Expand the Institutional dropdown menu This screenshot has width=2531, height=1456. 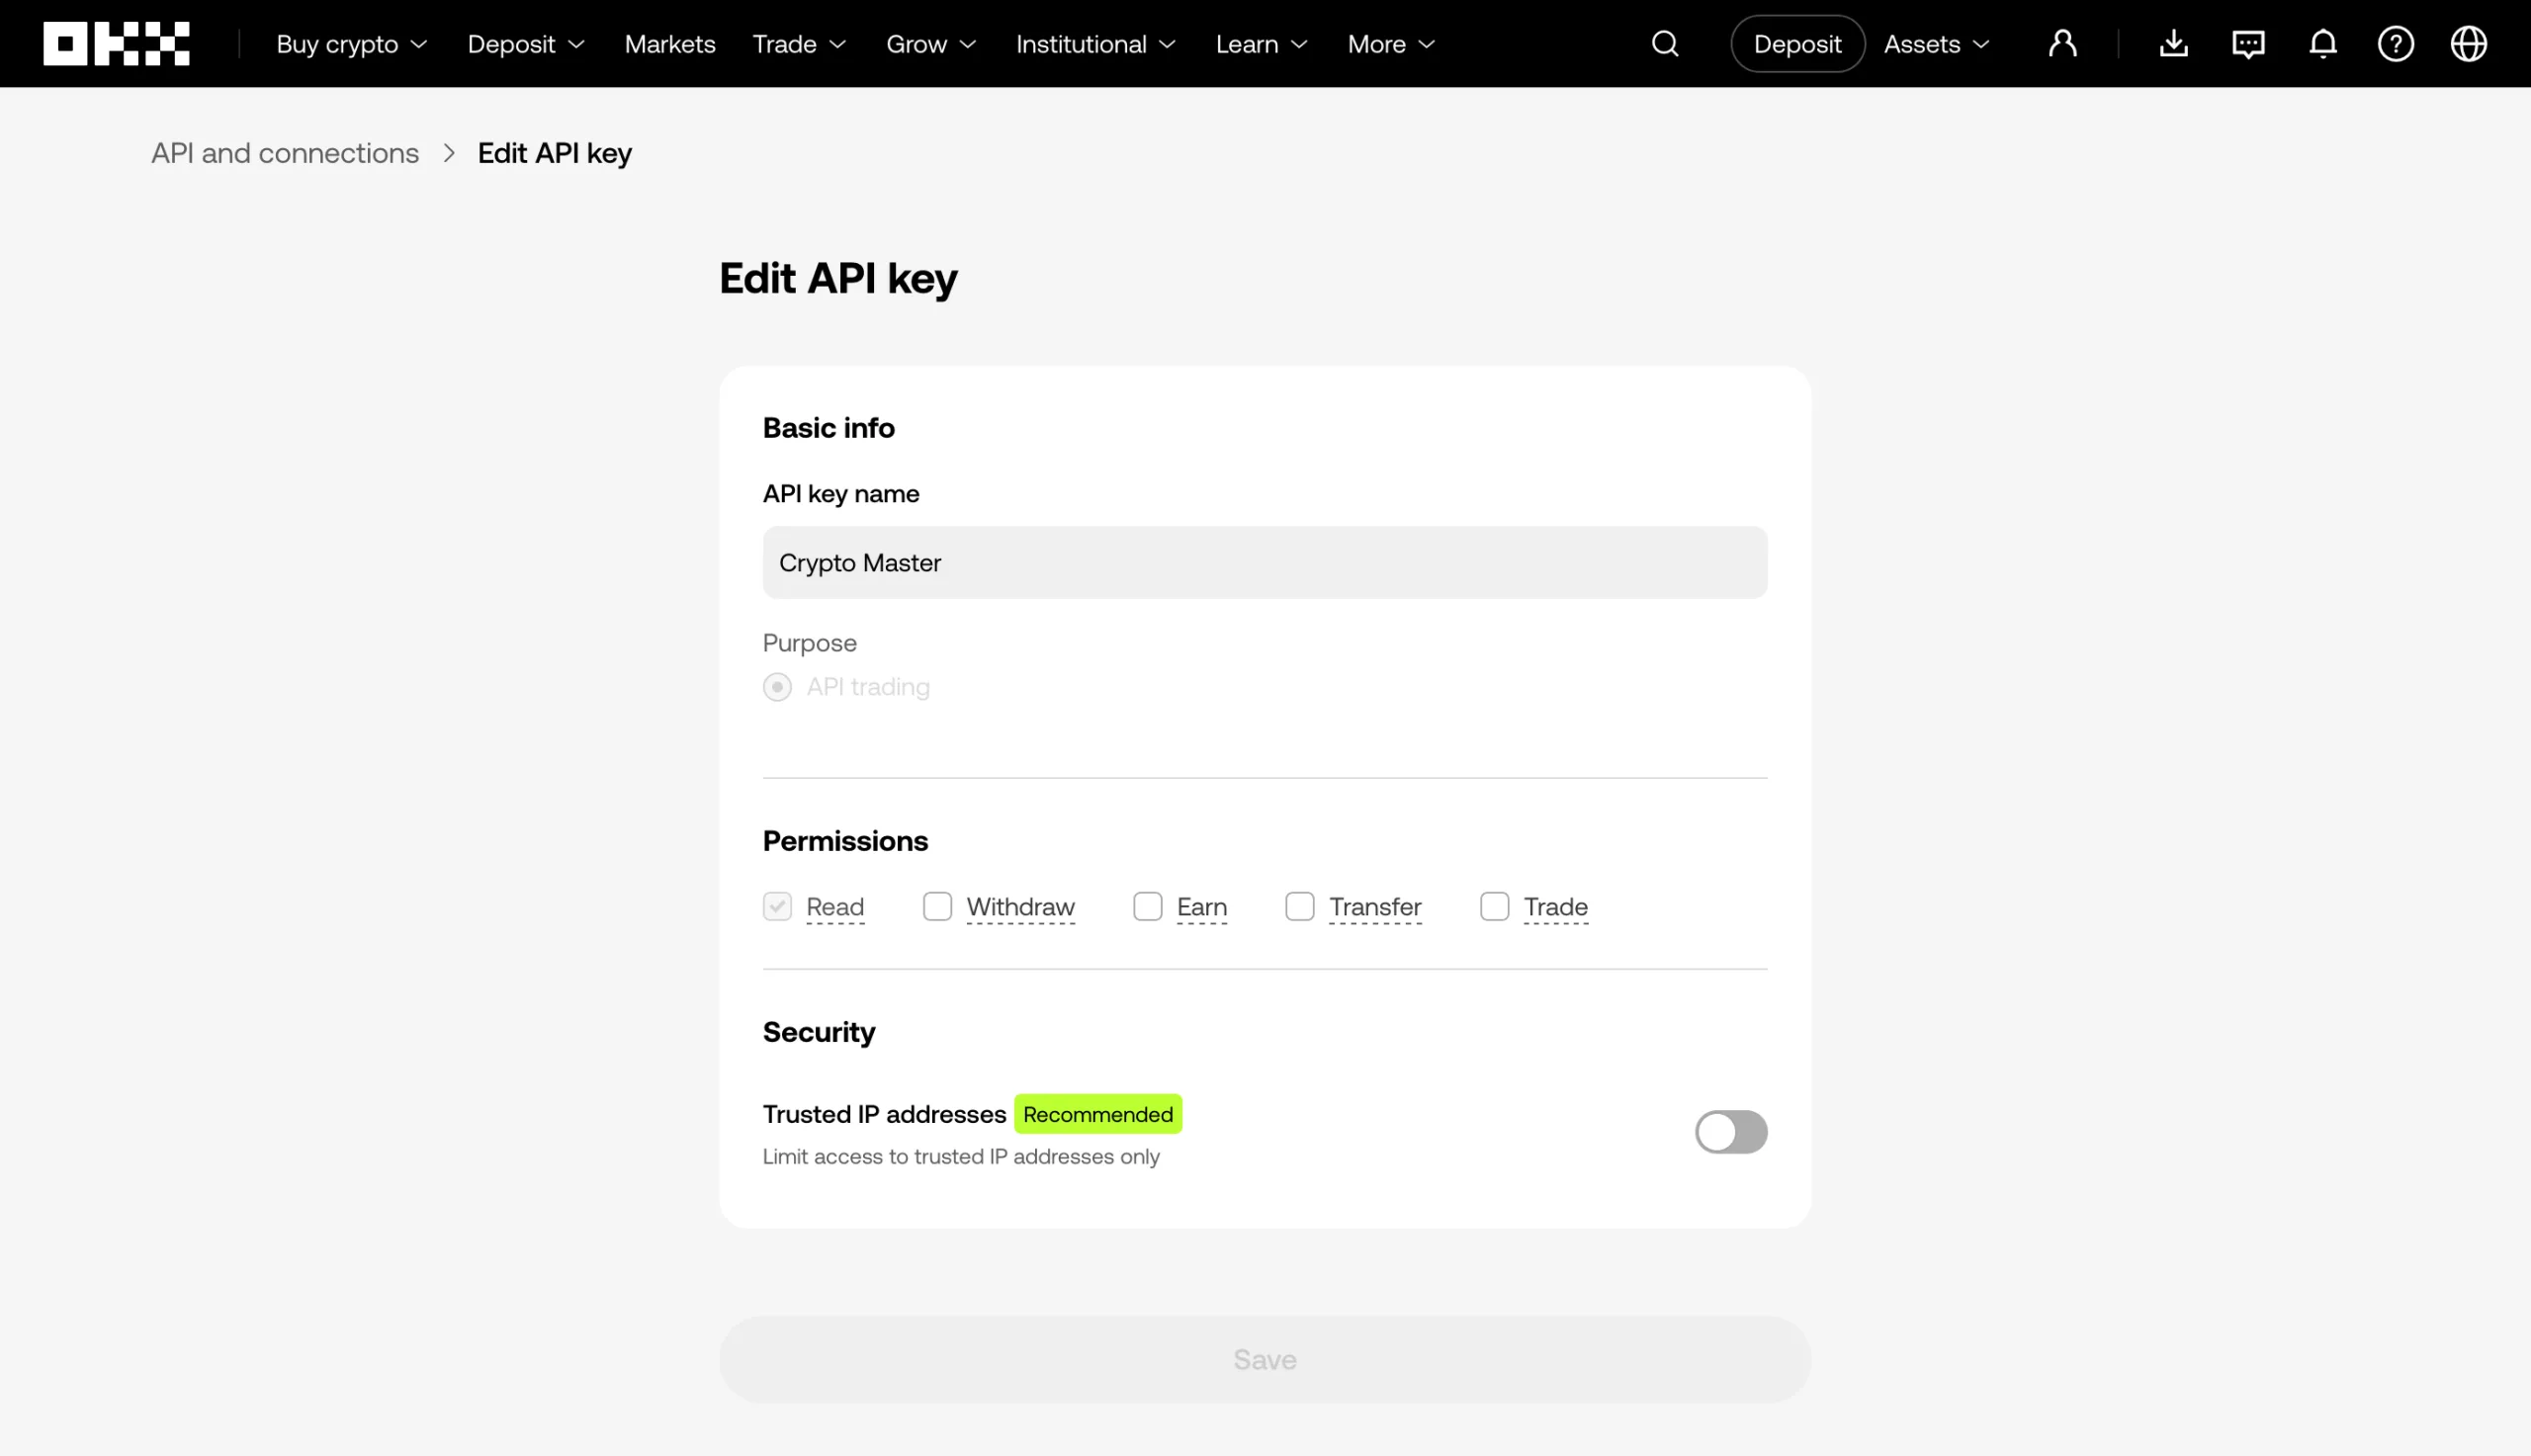(1096, 44)
